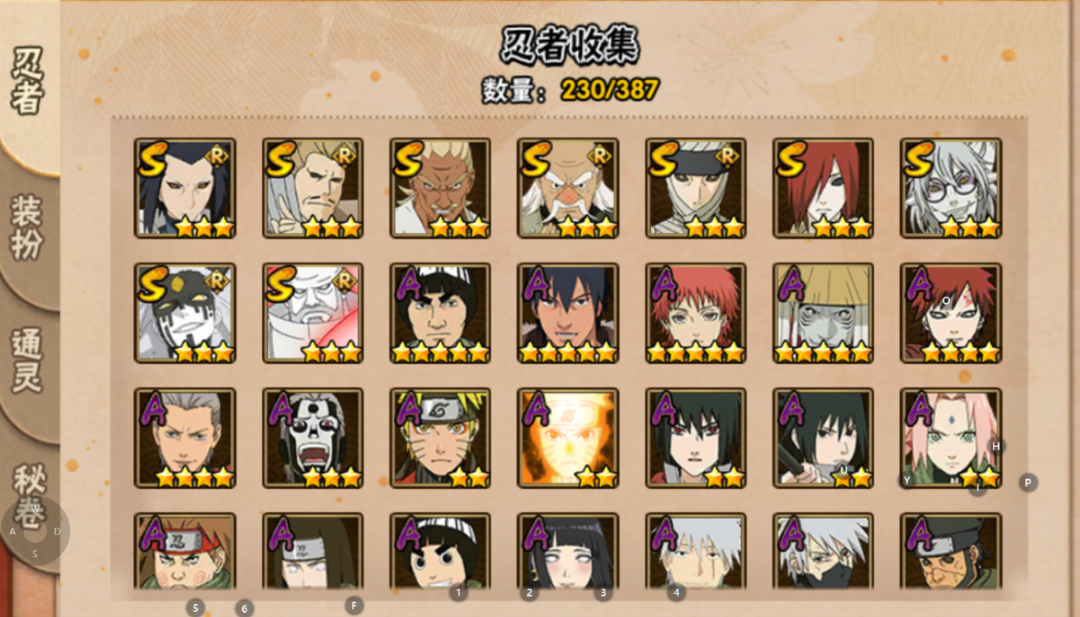The height and width of the screenshot is (617, 1080).
Task: Select the S-rank Orochimaru ninja card
Action: (x=185, y=188)
